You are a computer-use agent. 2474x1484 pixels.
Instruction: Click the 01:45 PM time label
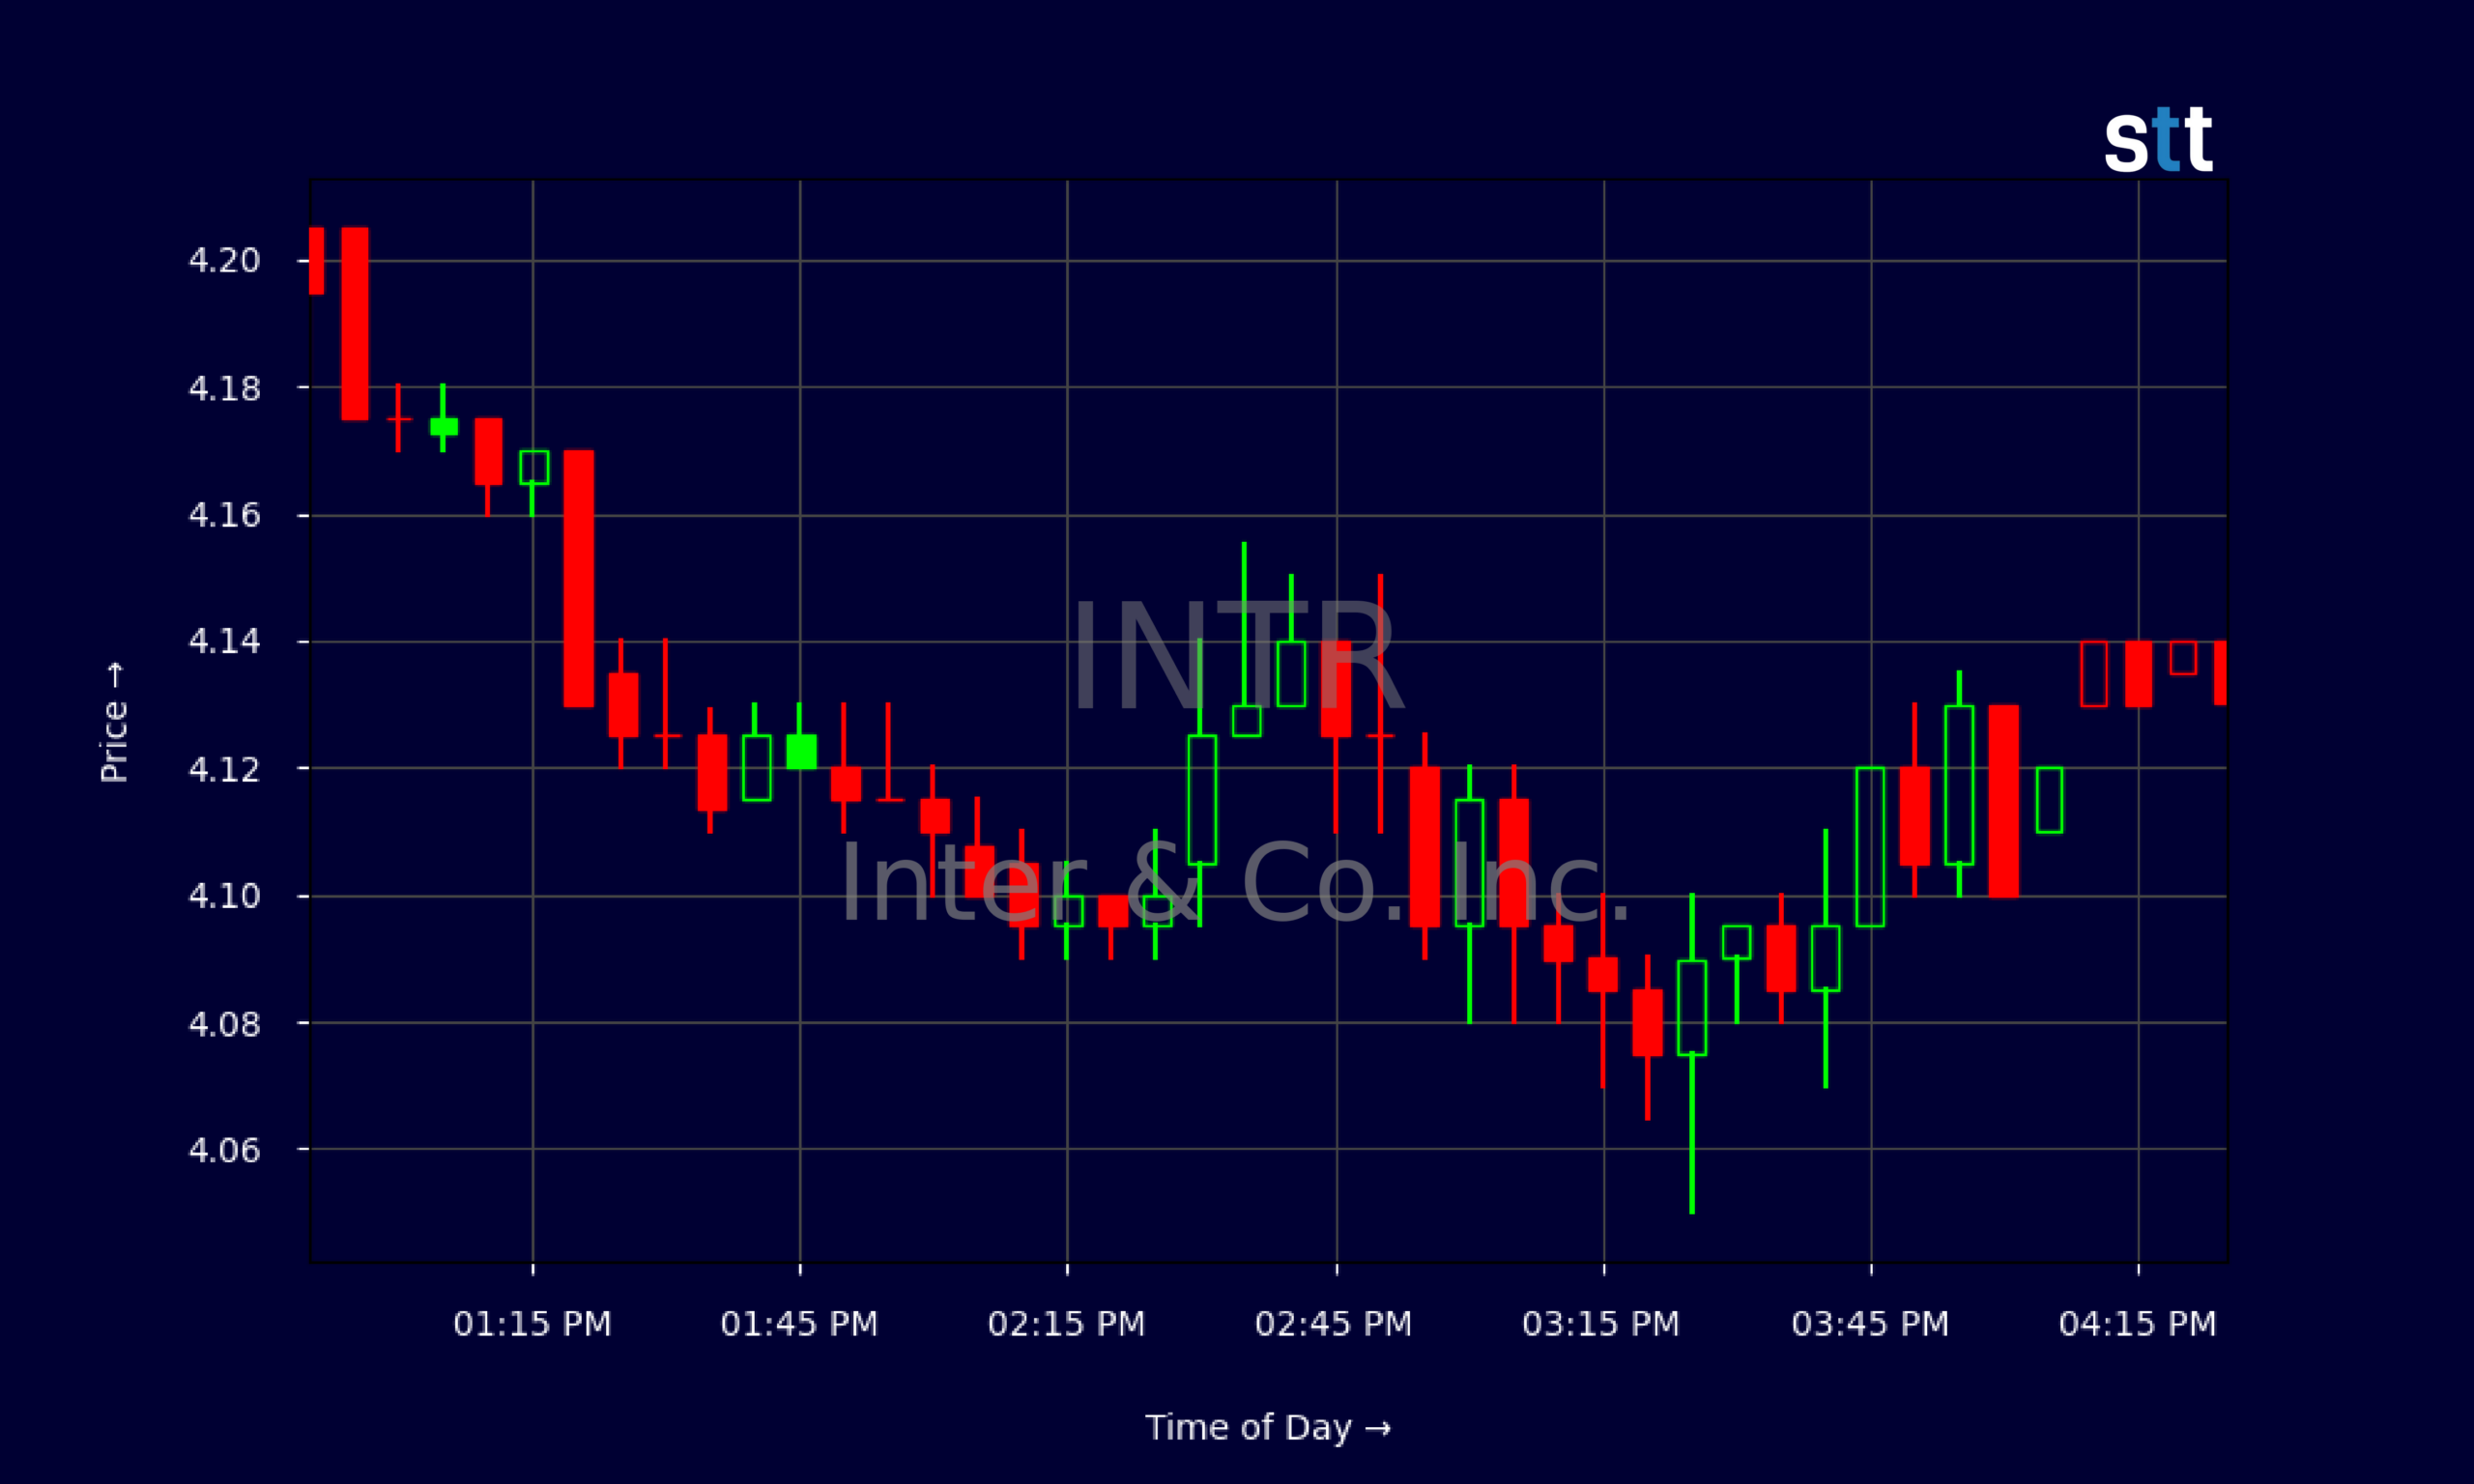799,1324
